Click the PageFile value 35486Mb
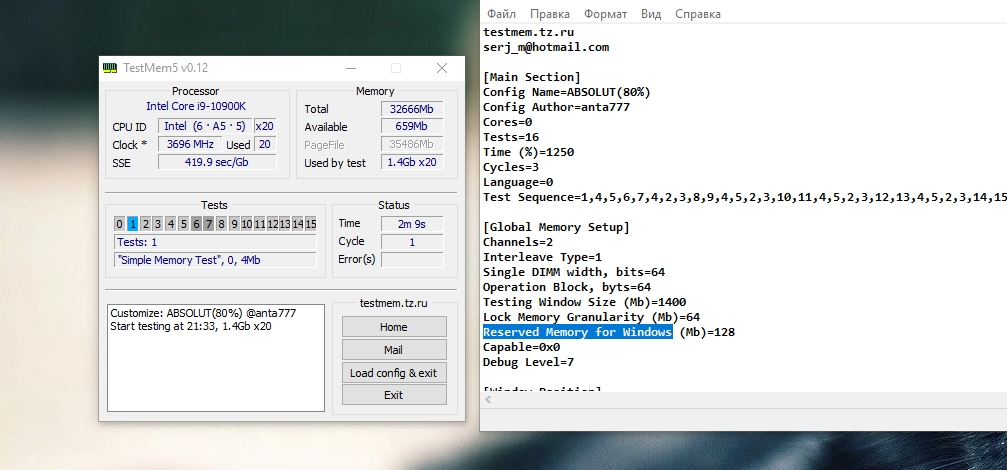 coord(412,144)
